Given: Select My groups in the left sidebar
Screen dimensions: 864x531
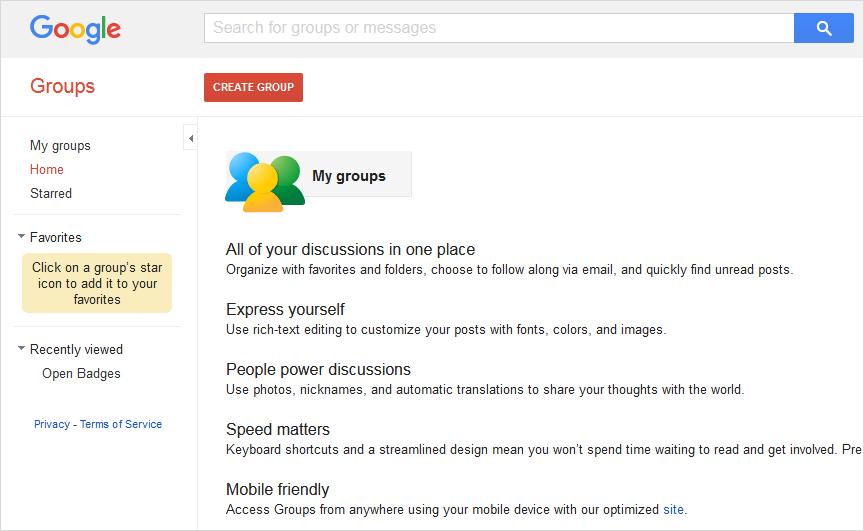Looking at the screenshot, I should click(60, 146).
